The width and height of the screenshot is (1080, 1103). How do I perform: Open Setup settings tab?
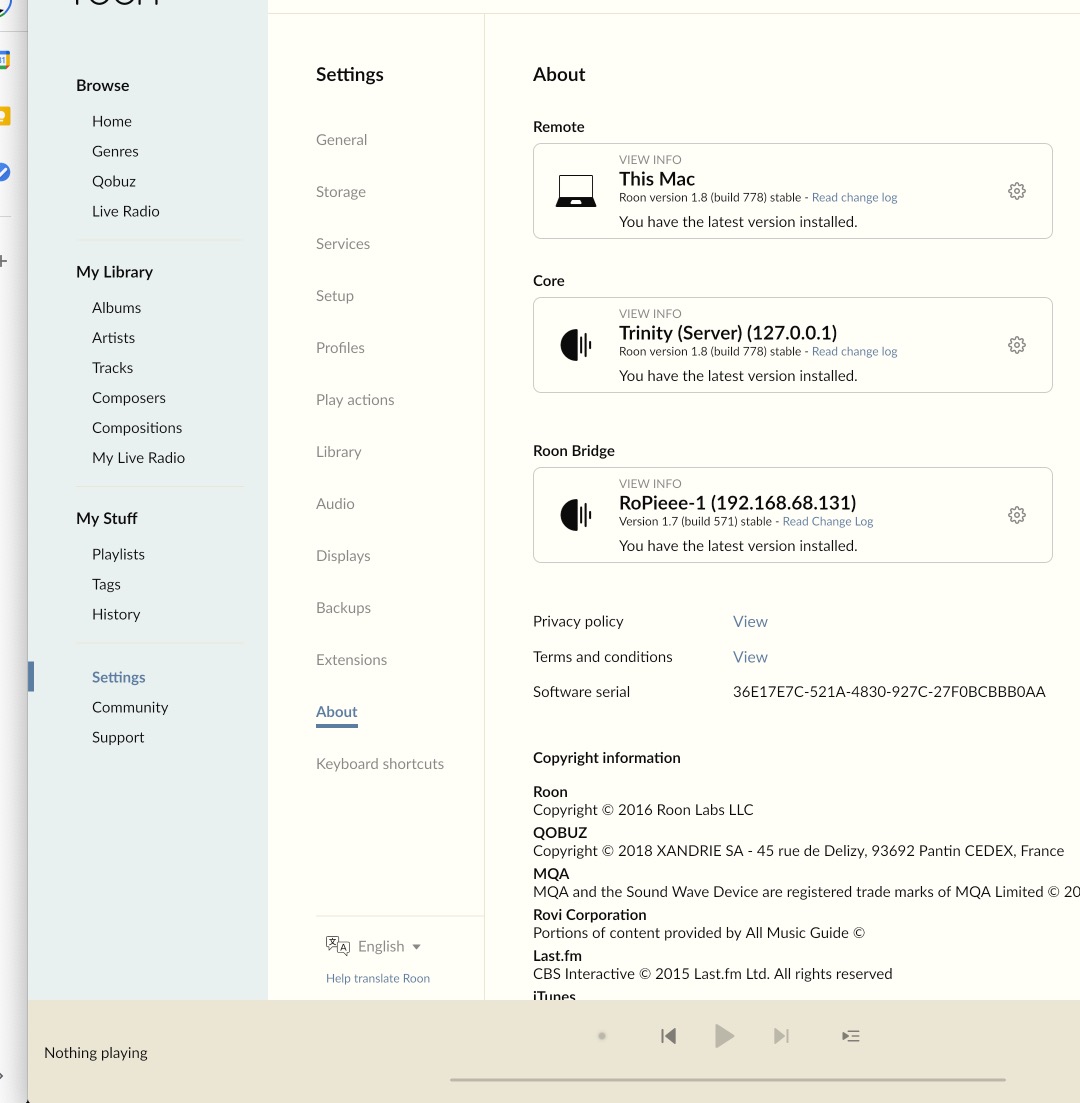335,295
